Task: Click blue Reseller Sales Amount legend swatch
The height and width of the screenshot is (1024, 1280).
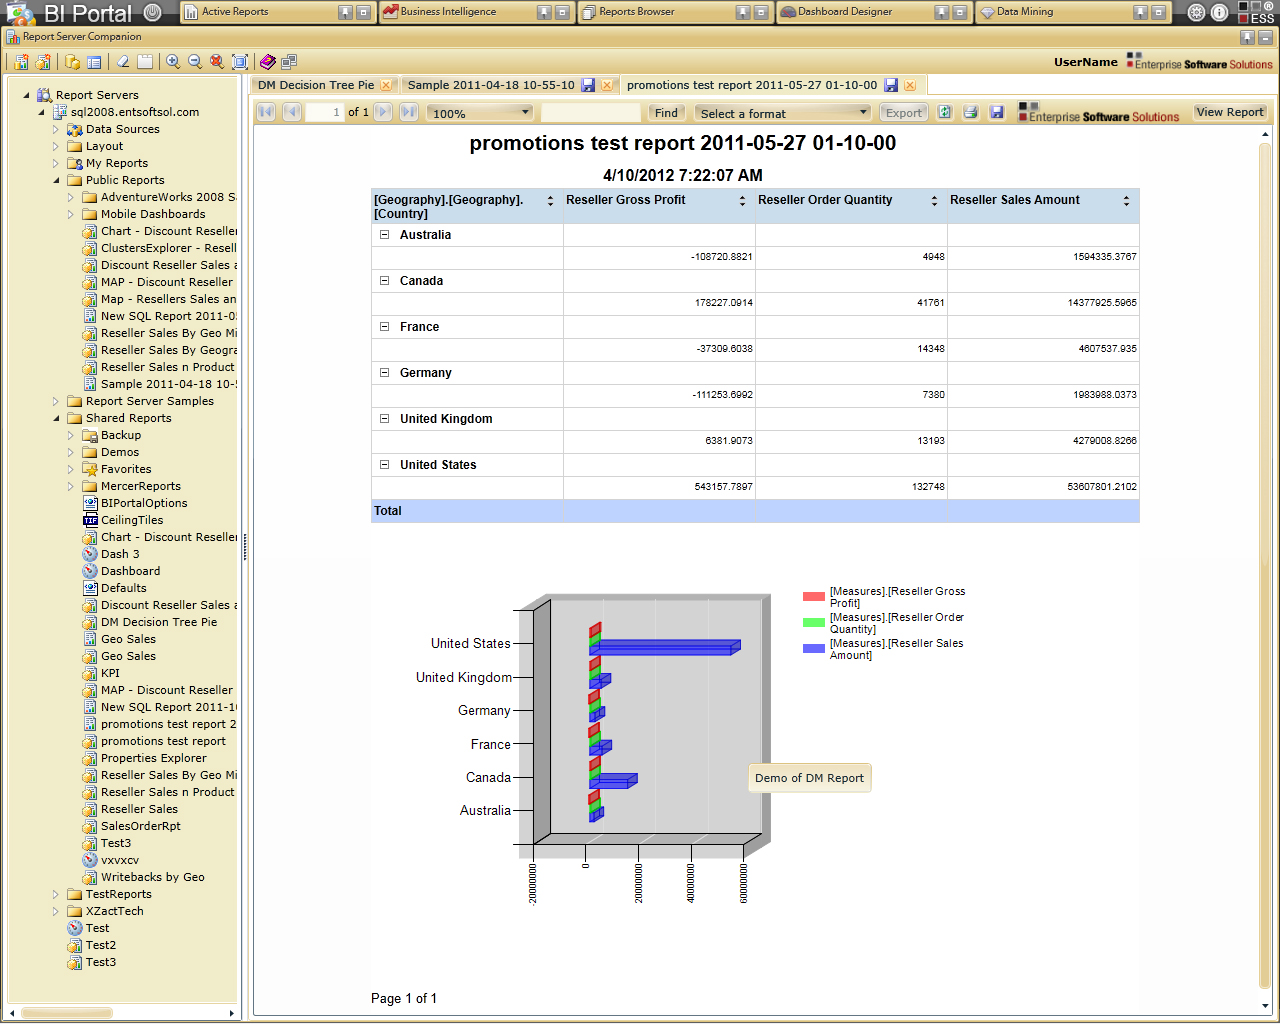Action: point(814,648)
